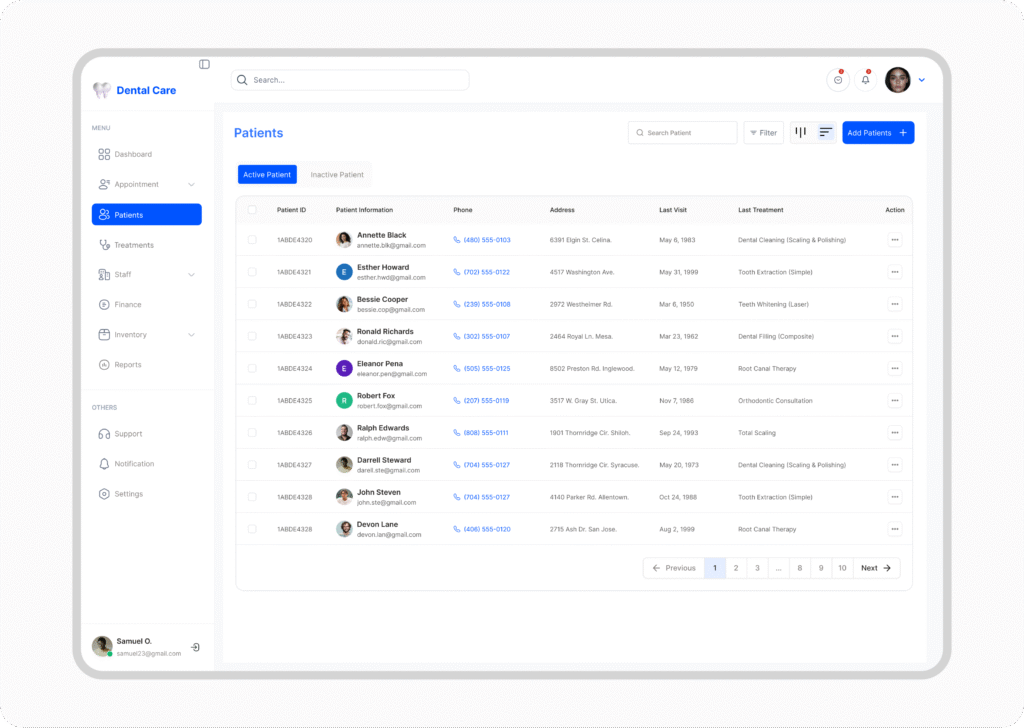
Task: Go to page 3 in pagination
Action: [x=757, y=568]
